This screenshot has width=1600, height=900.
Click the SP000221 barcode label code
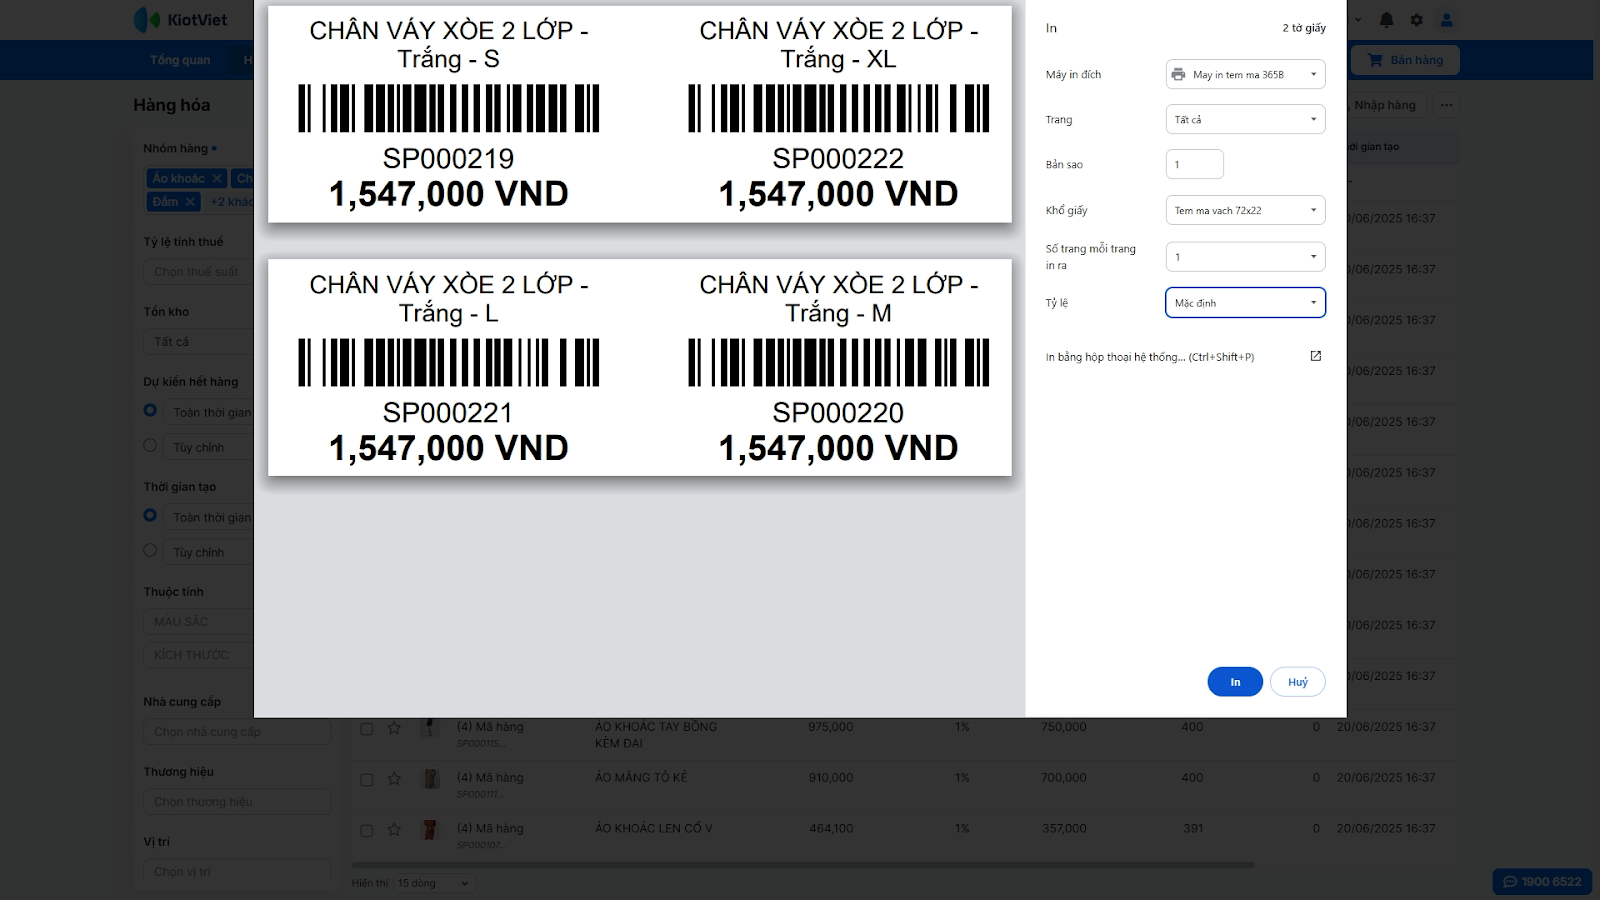point(448,413)
